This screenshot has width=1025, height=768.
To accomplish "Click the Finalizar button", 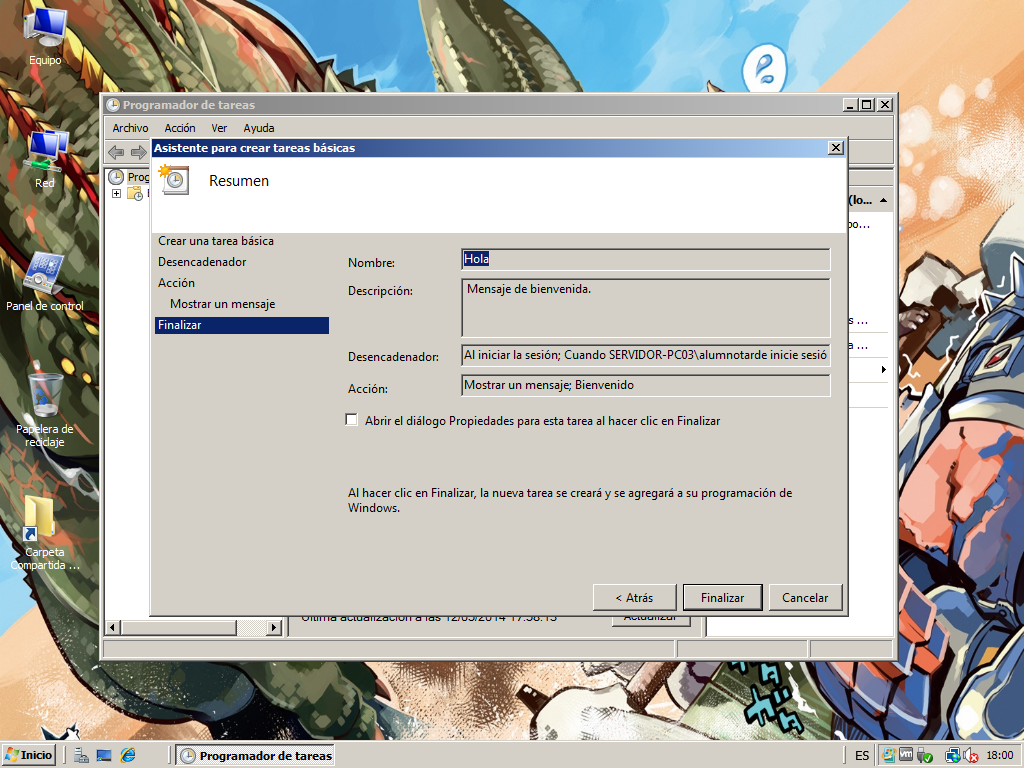I will [722, 597].
